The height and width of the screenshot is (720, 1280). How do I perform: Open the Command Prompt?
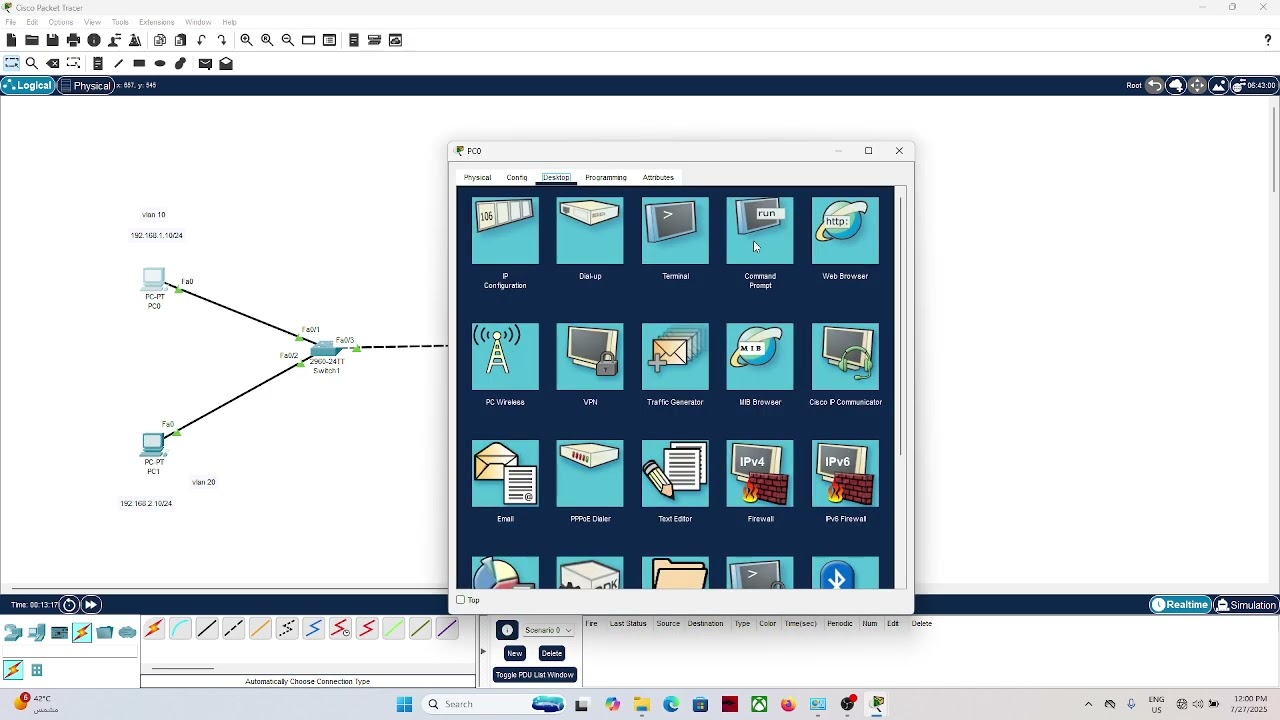(760, 231)
